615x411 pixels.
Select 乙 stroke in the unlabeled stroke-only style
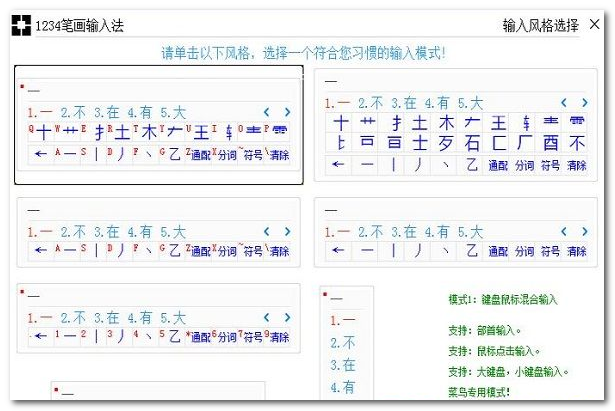pyautogui.click(x=471, y=251)
